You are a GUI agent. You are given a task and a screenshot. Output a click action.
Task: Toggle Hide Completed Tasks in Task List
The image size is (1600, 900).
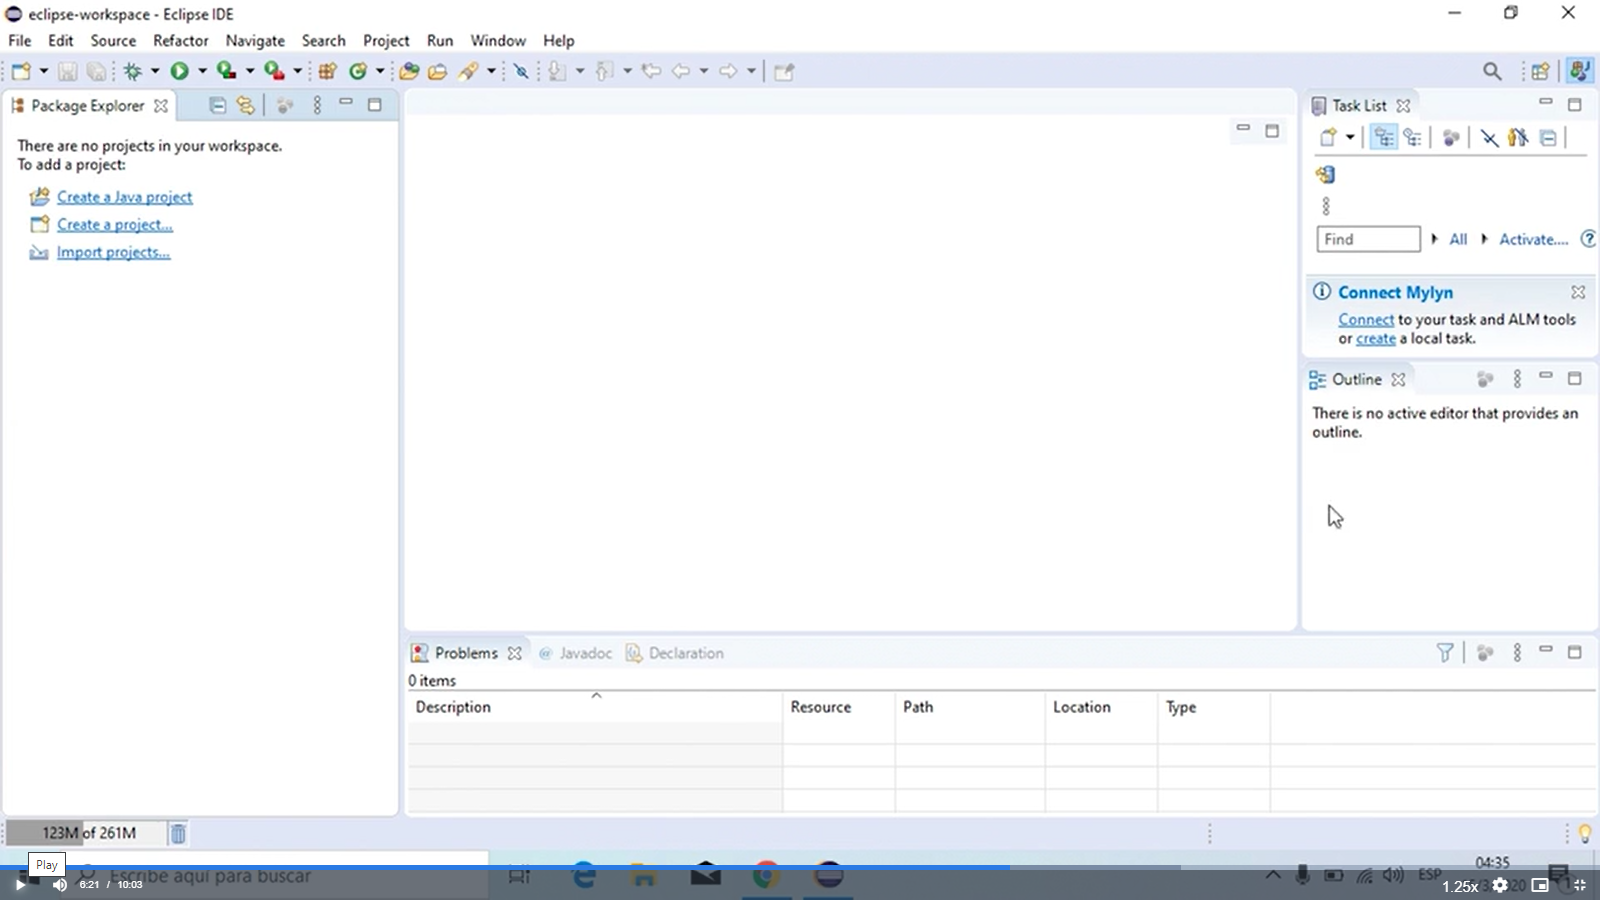tap(1489, 138)
